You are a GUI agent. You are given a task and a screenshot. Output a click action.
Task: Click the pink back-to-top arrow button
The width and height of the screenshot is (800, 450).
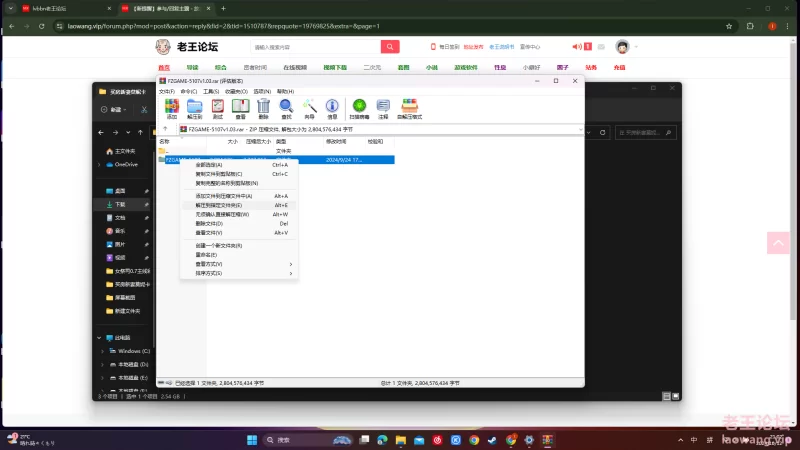pos(778,243)
